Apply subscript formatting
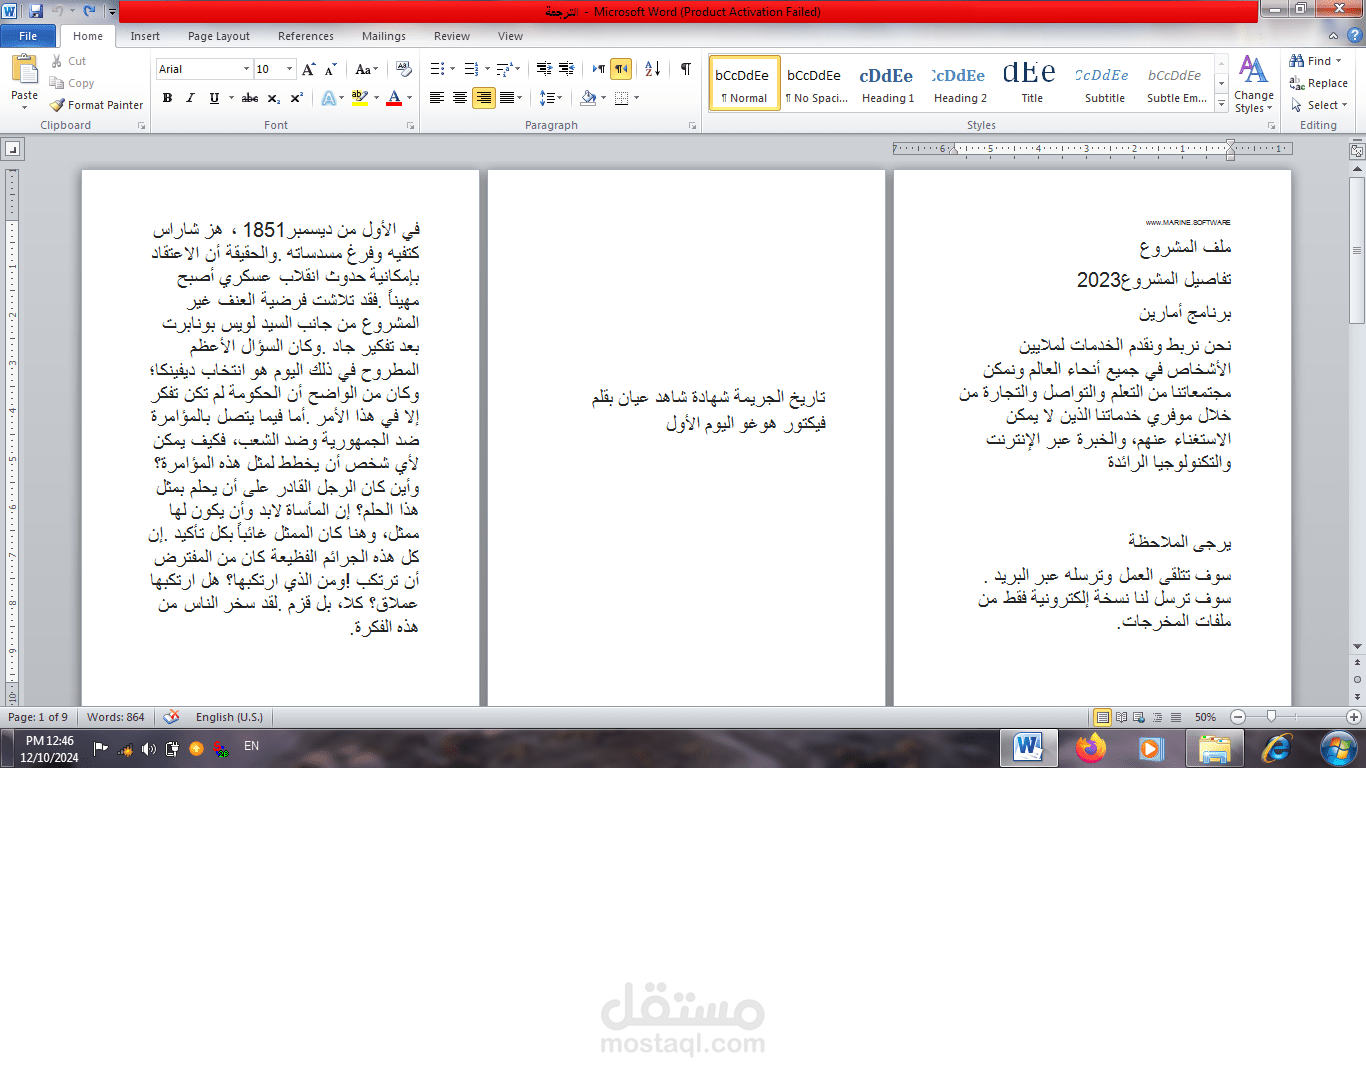This screenshot has height=1080, width=1366. (274, 98)
